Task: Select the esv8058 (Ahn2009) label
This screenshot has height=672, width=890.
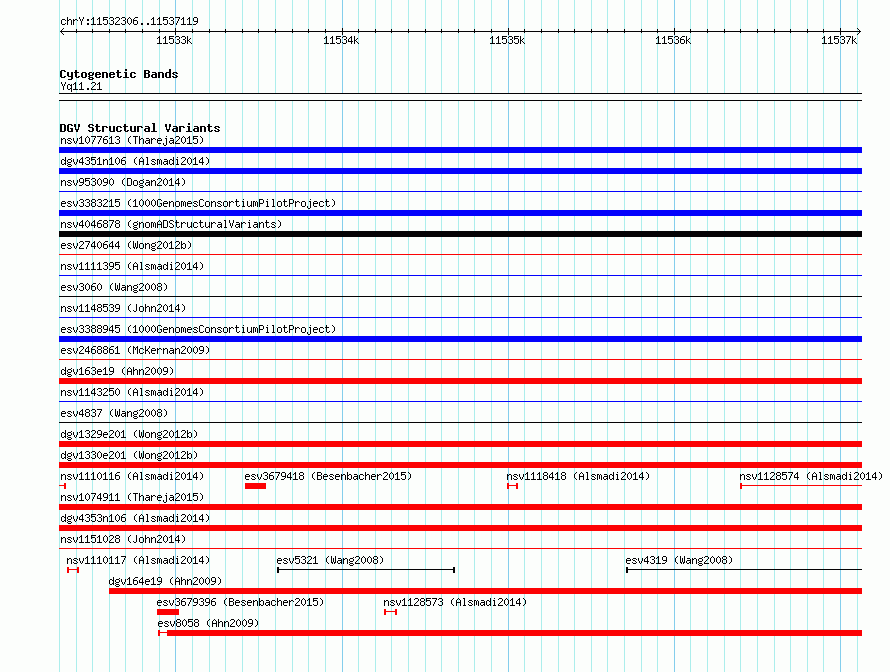Action: coord(208,623)
